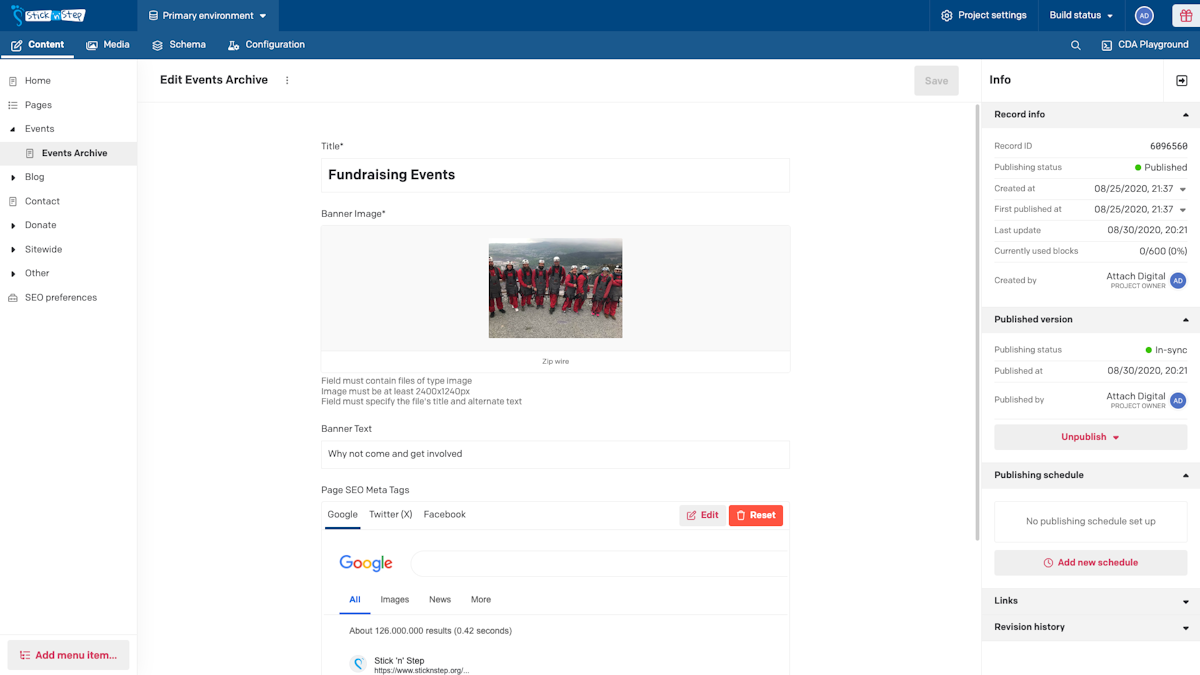Expand the Donate tree item

pos(13,225)
